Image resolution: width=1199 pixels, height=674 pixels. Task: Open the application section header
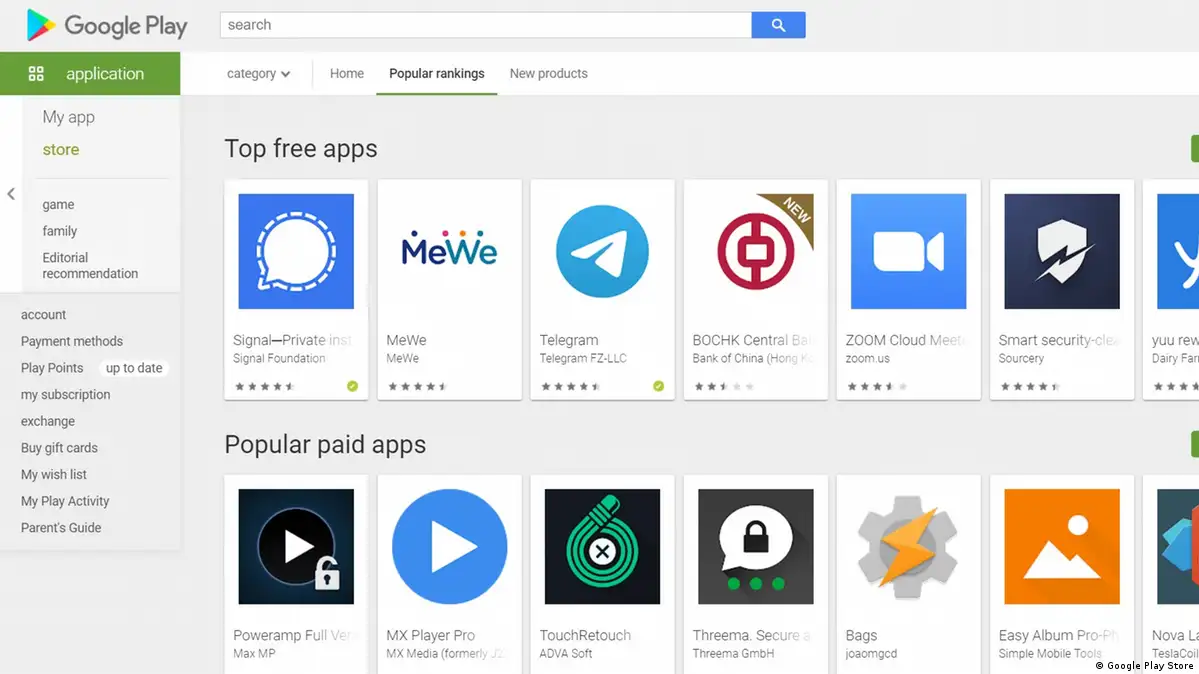click(90, 73)
